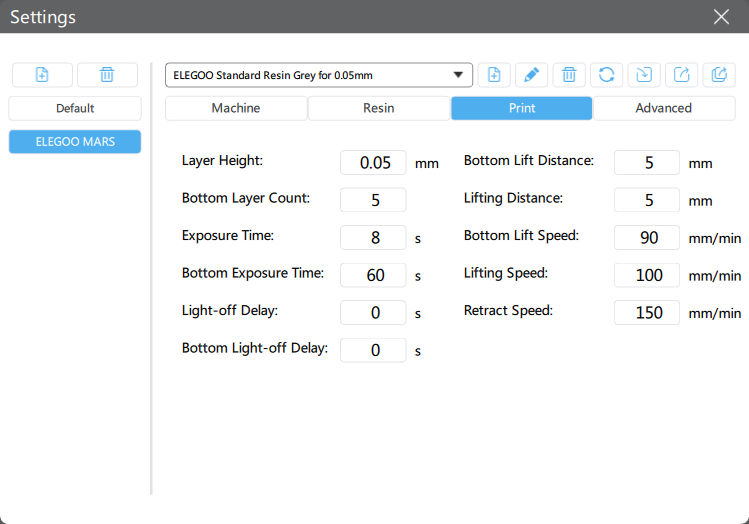Switch to the Machine tab
The height and width of the screenshot is (524, 749).
[236, 108]
